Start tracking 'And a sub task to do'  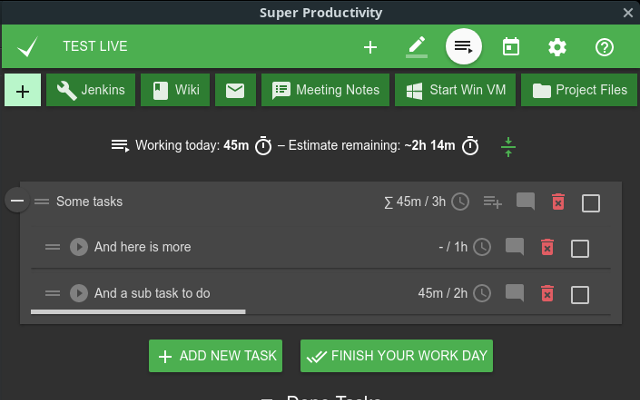point(79,294)
